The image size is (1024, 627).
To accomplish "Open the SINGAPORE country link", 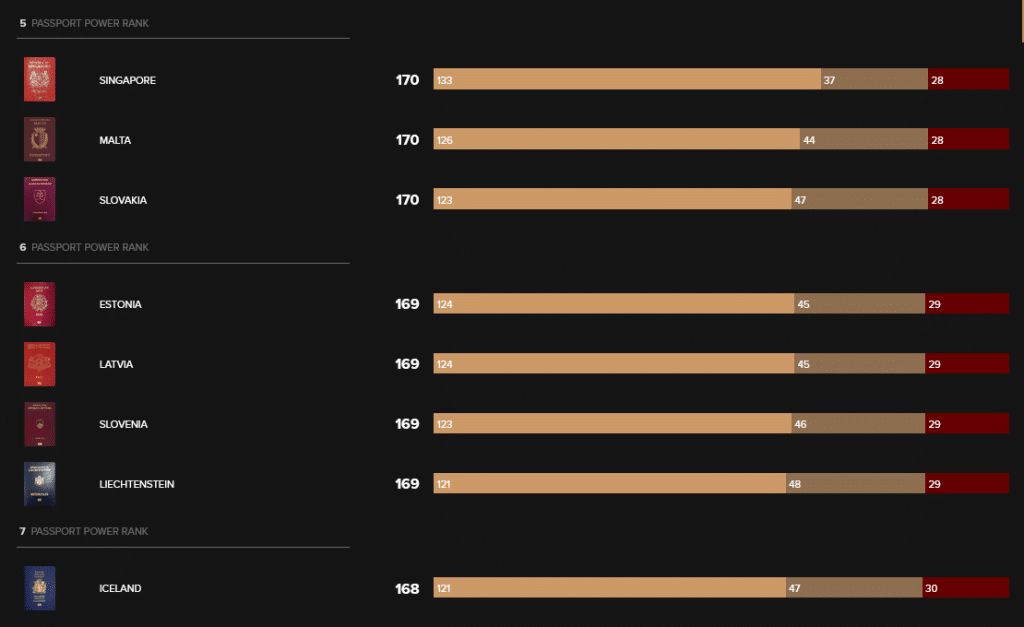I will (x=127, y=80).
